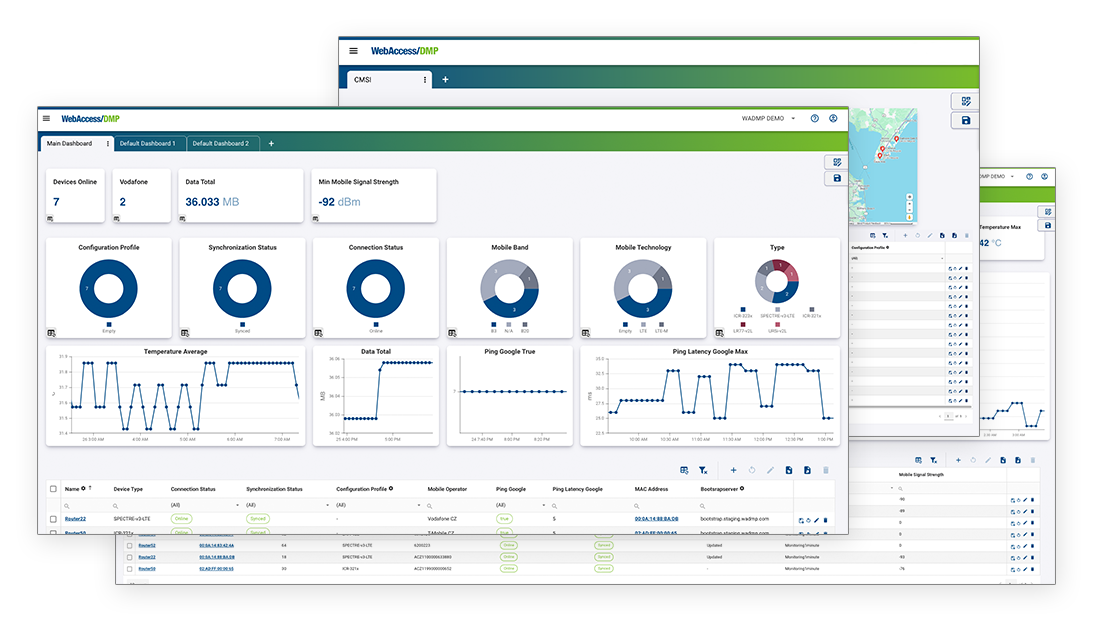Add a new dashboard tab after Default Dashboard 2

coord(271,143)
